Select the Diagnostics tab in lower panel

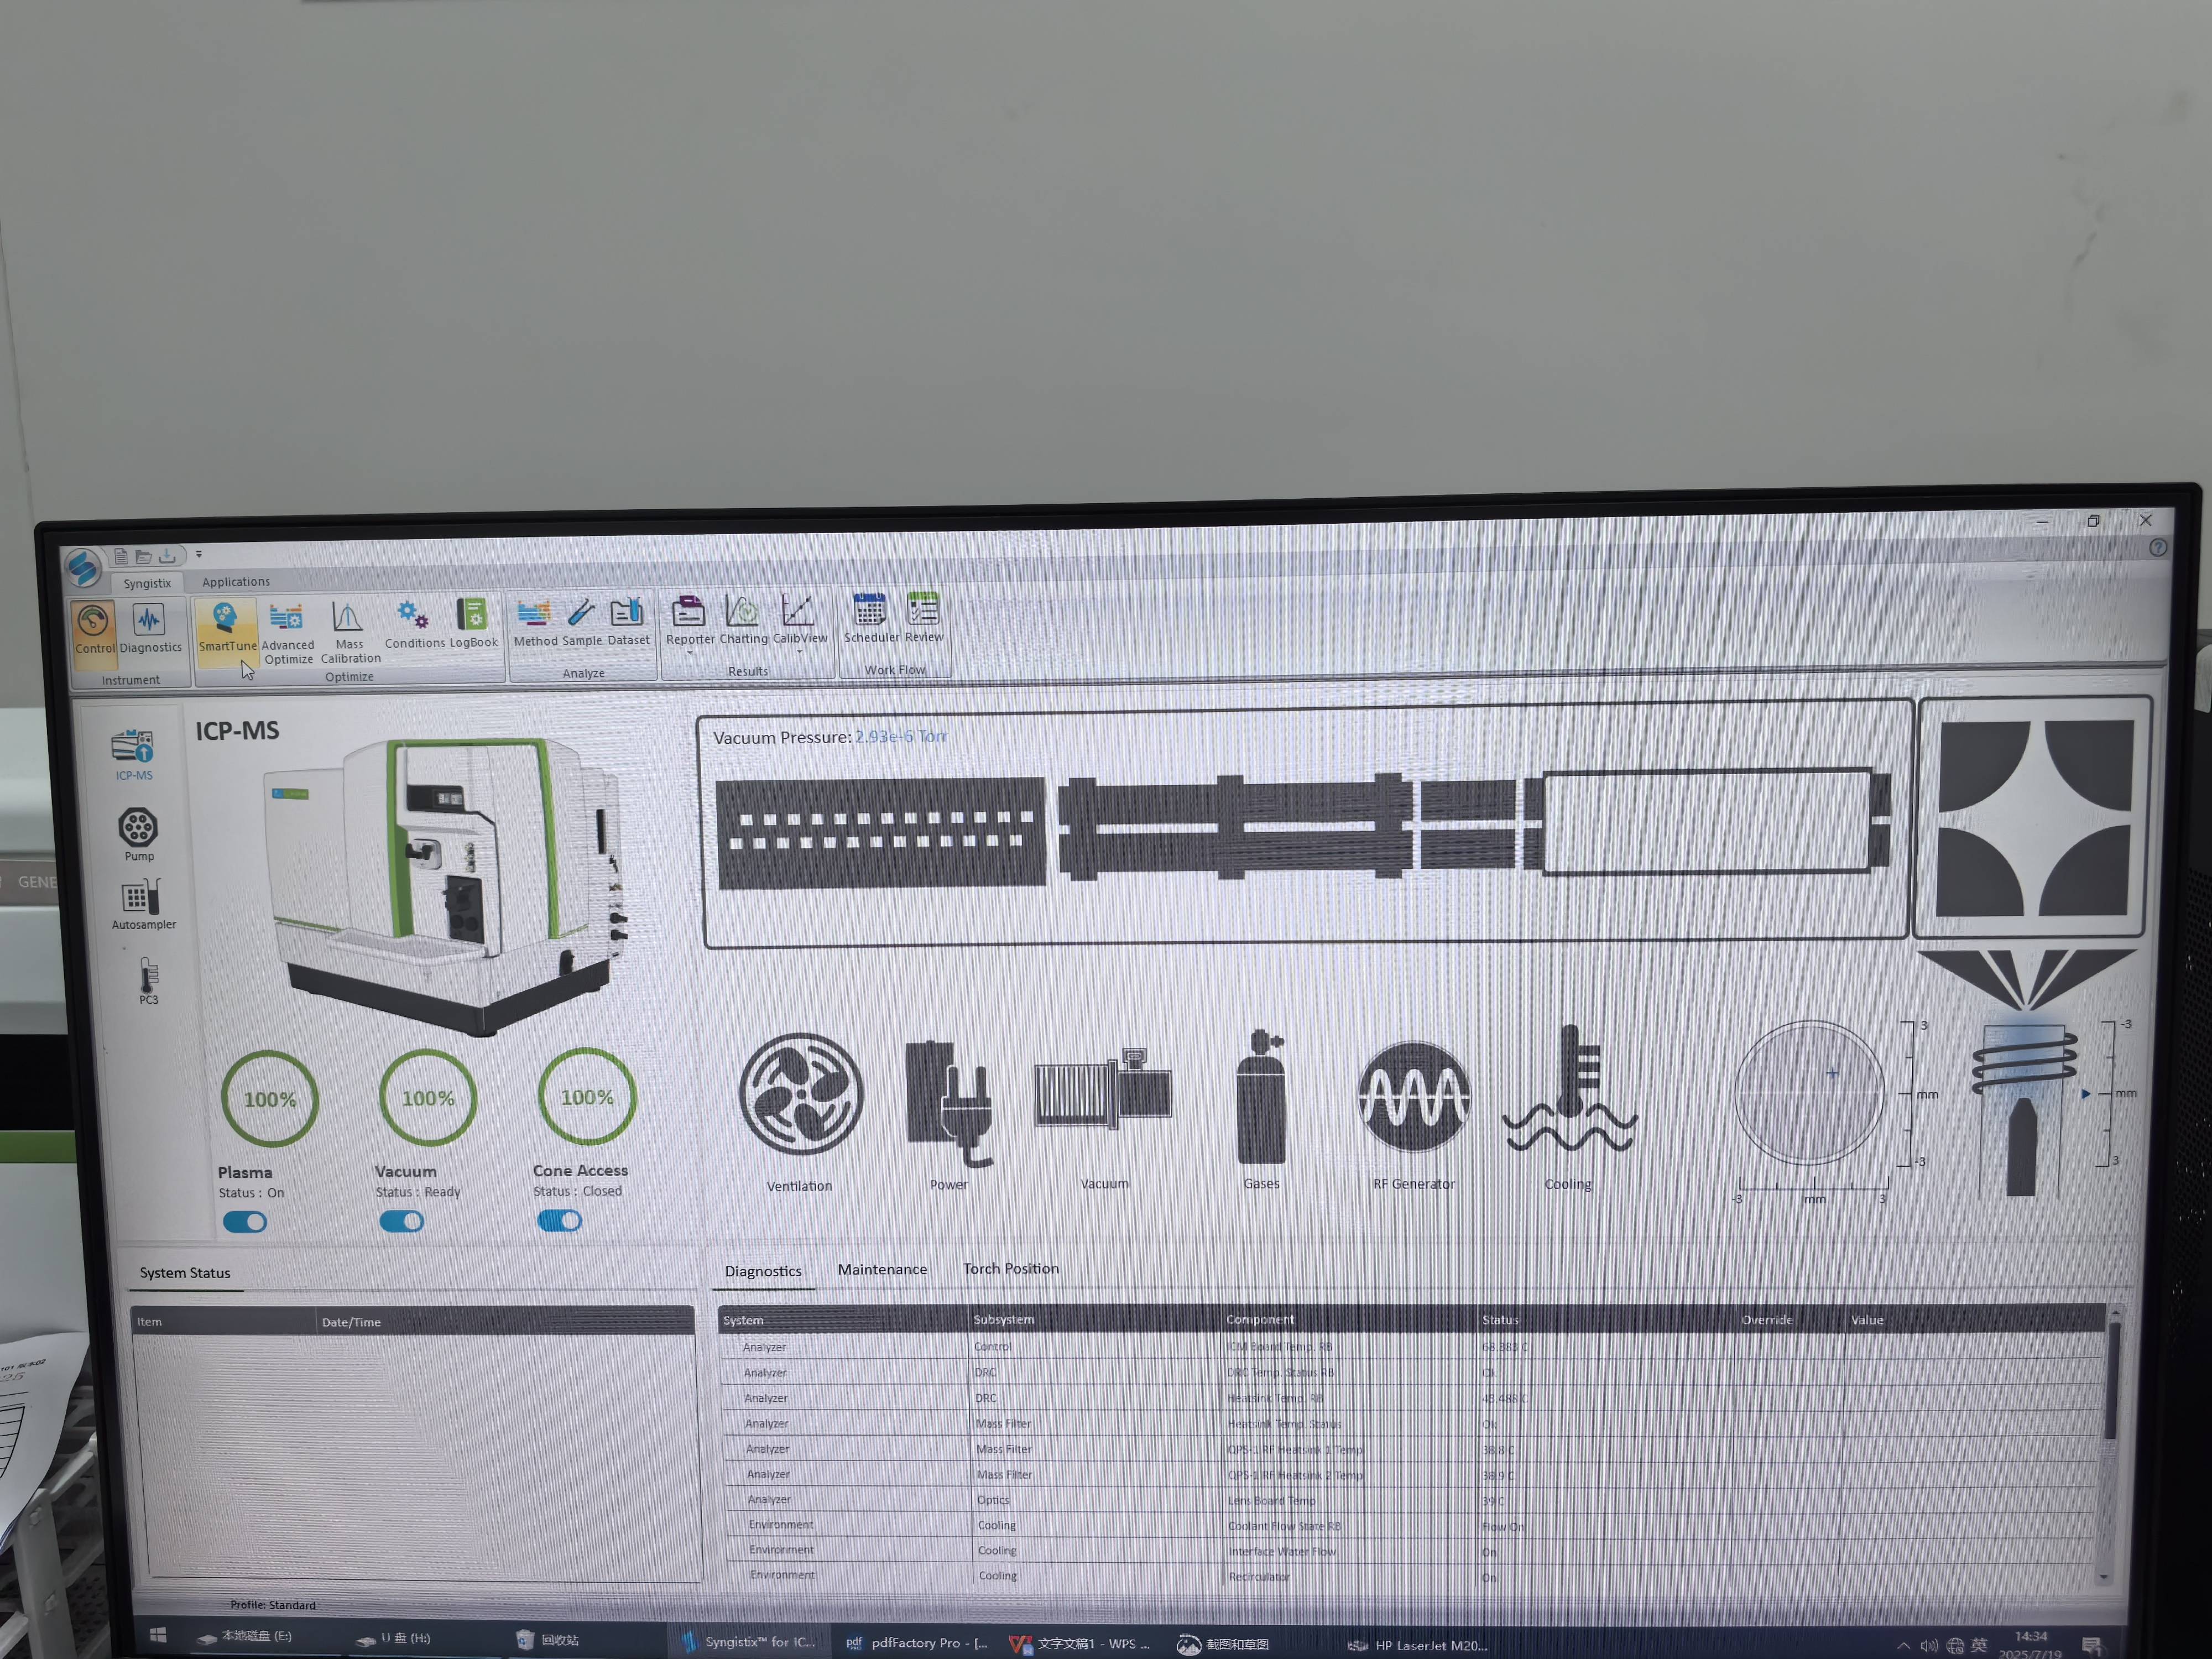763,1271
